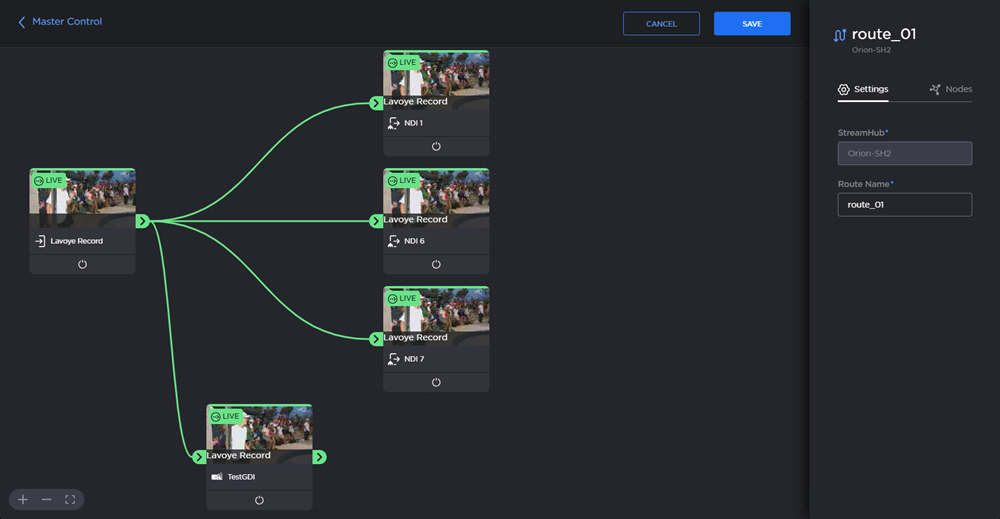Viewport: 1000px width, 519px height.
Task: Click the Cancel button
Action: tap(661, 24)
